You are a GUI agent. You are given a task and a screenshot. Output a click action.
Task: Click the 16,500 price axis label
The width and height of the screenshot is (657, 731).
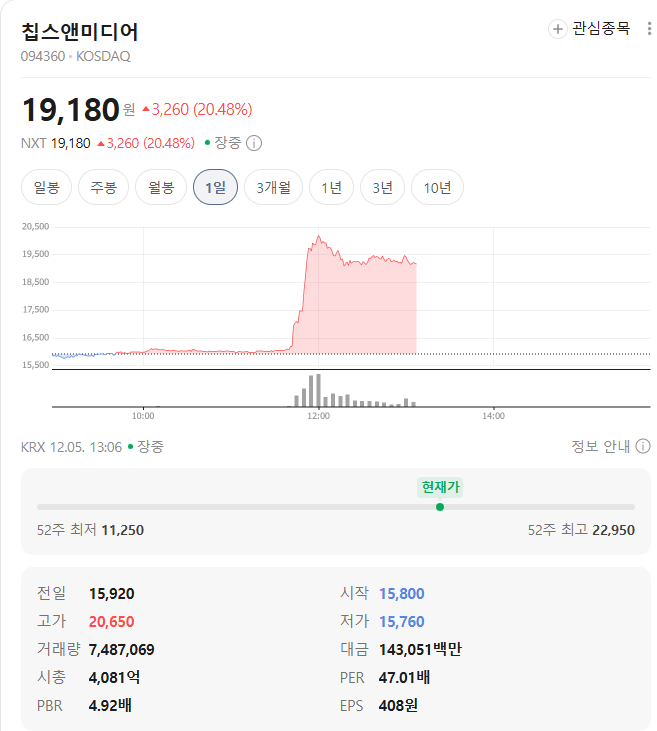tap(35, 338)
